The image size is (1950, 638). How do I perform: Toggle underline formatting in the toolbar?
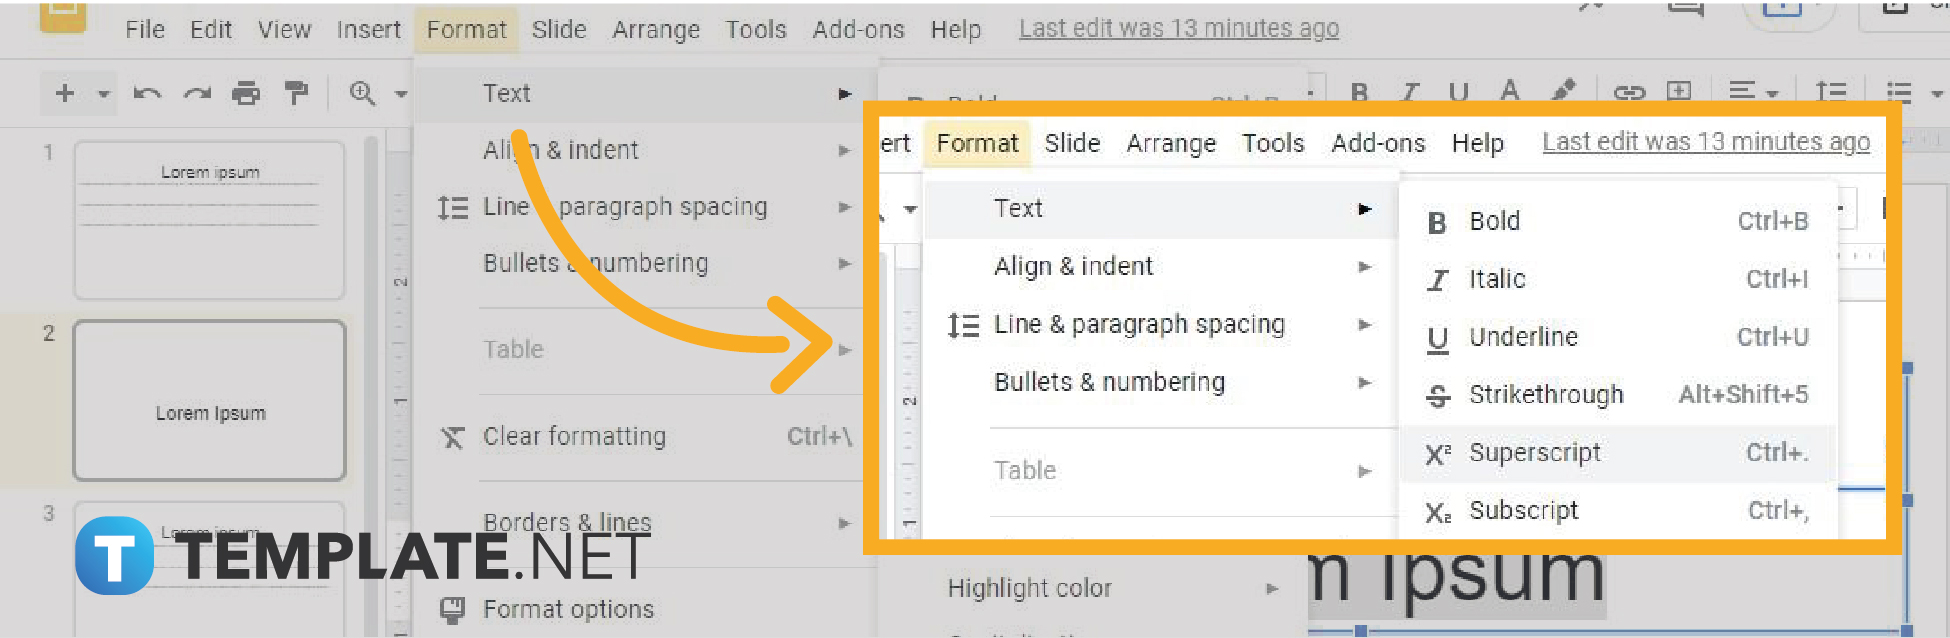(1458, 92)
